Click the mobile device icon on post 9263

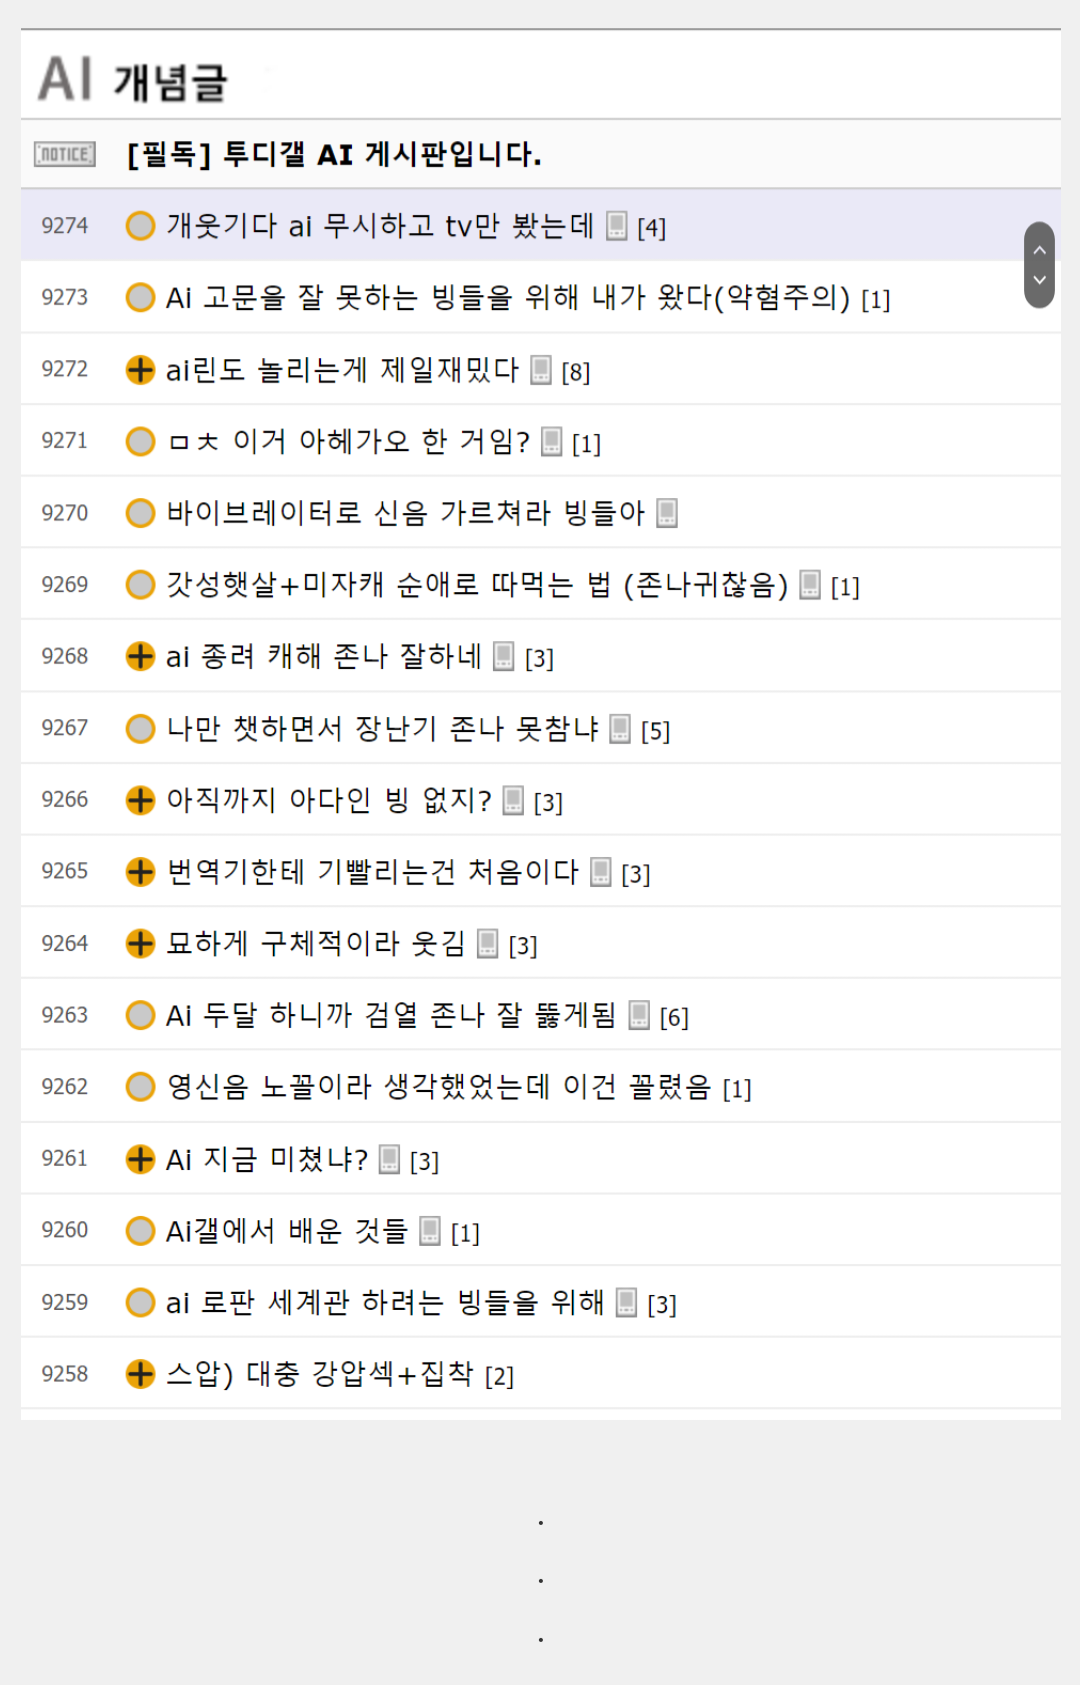coord(639,1015)
